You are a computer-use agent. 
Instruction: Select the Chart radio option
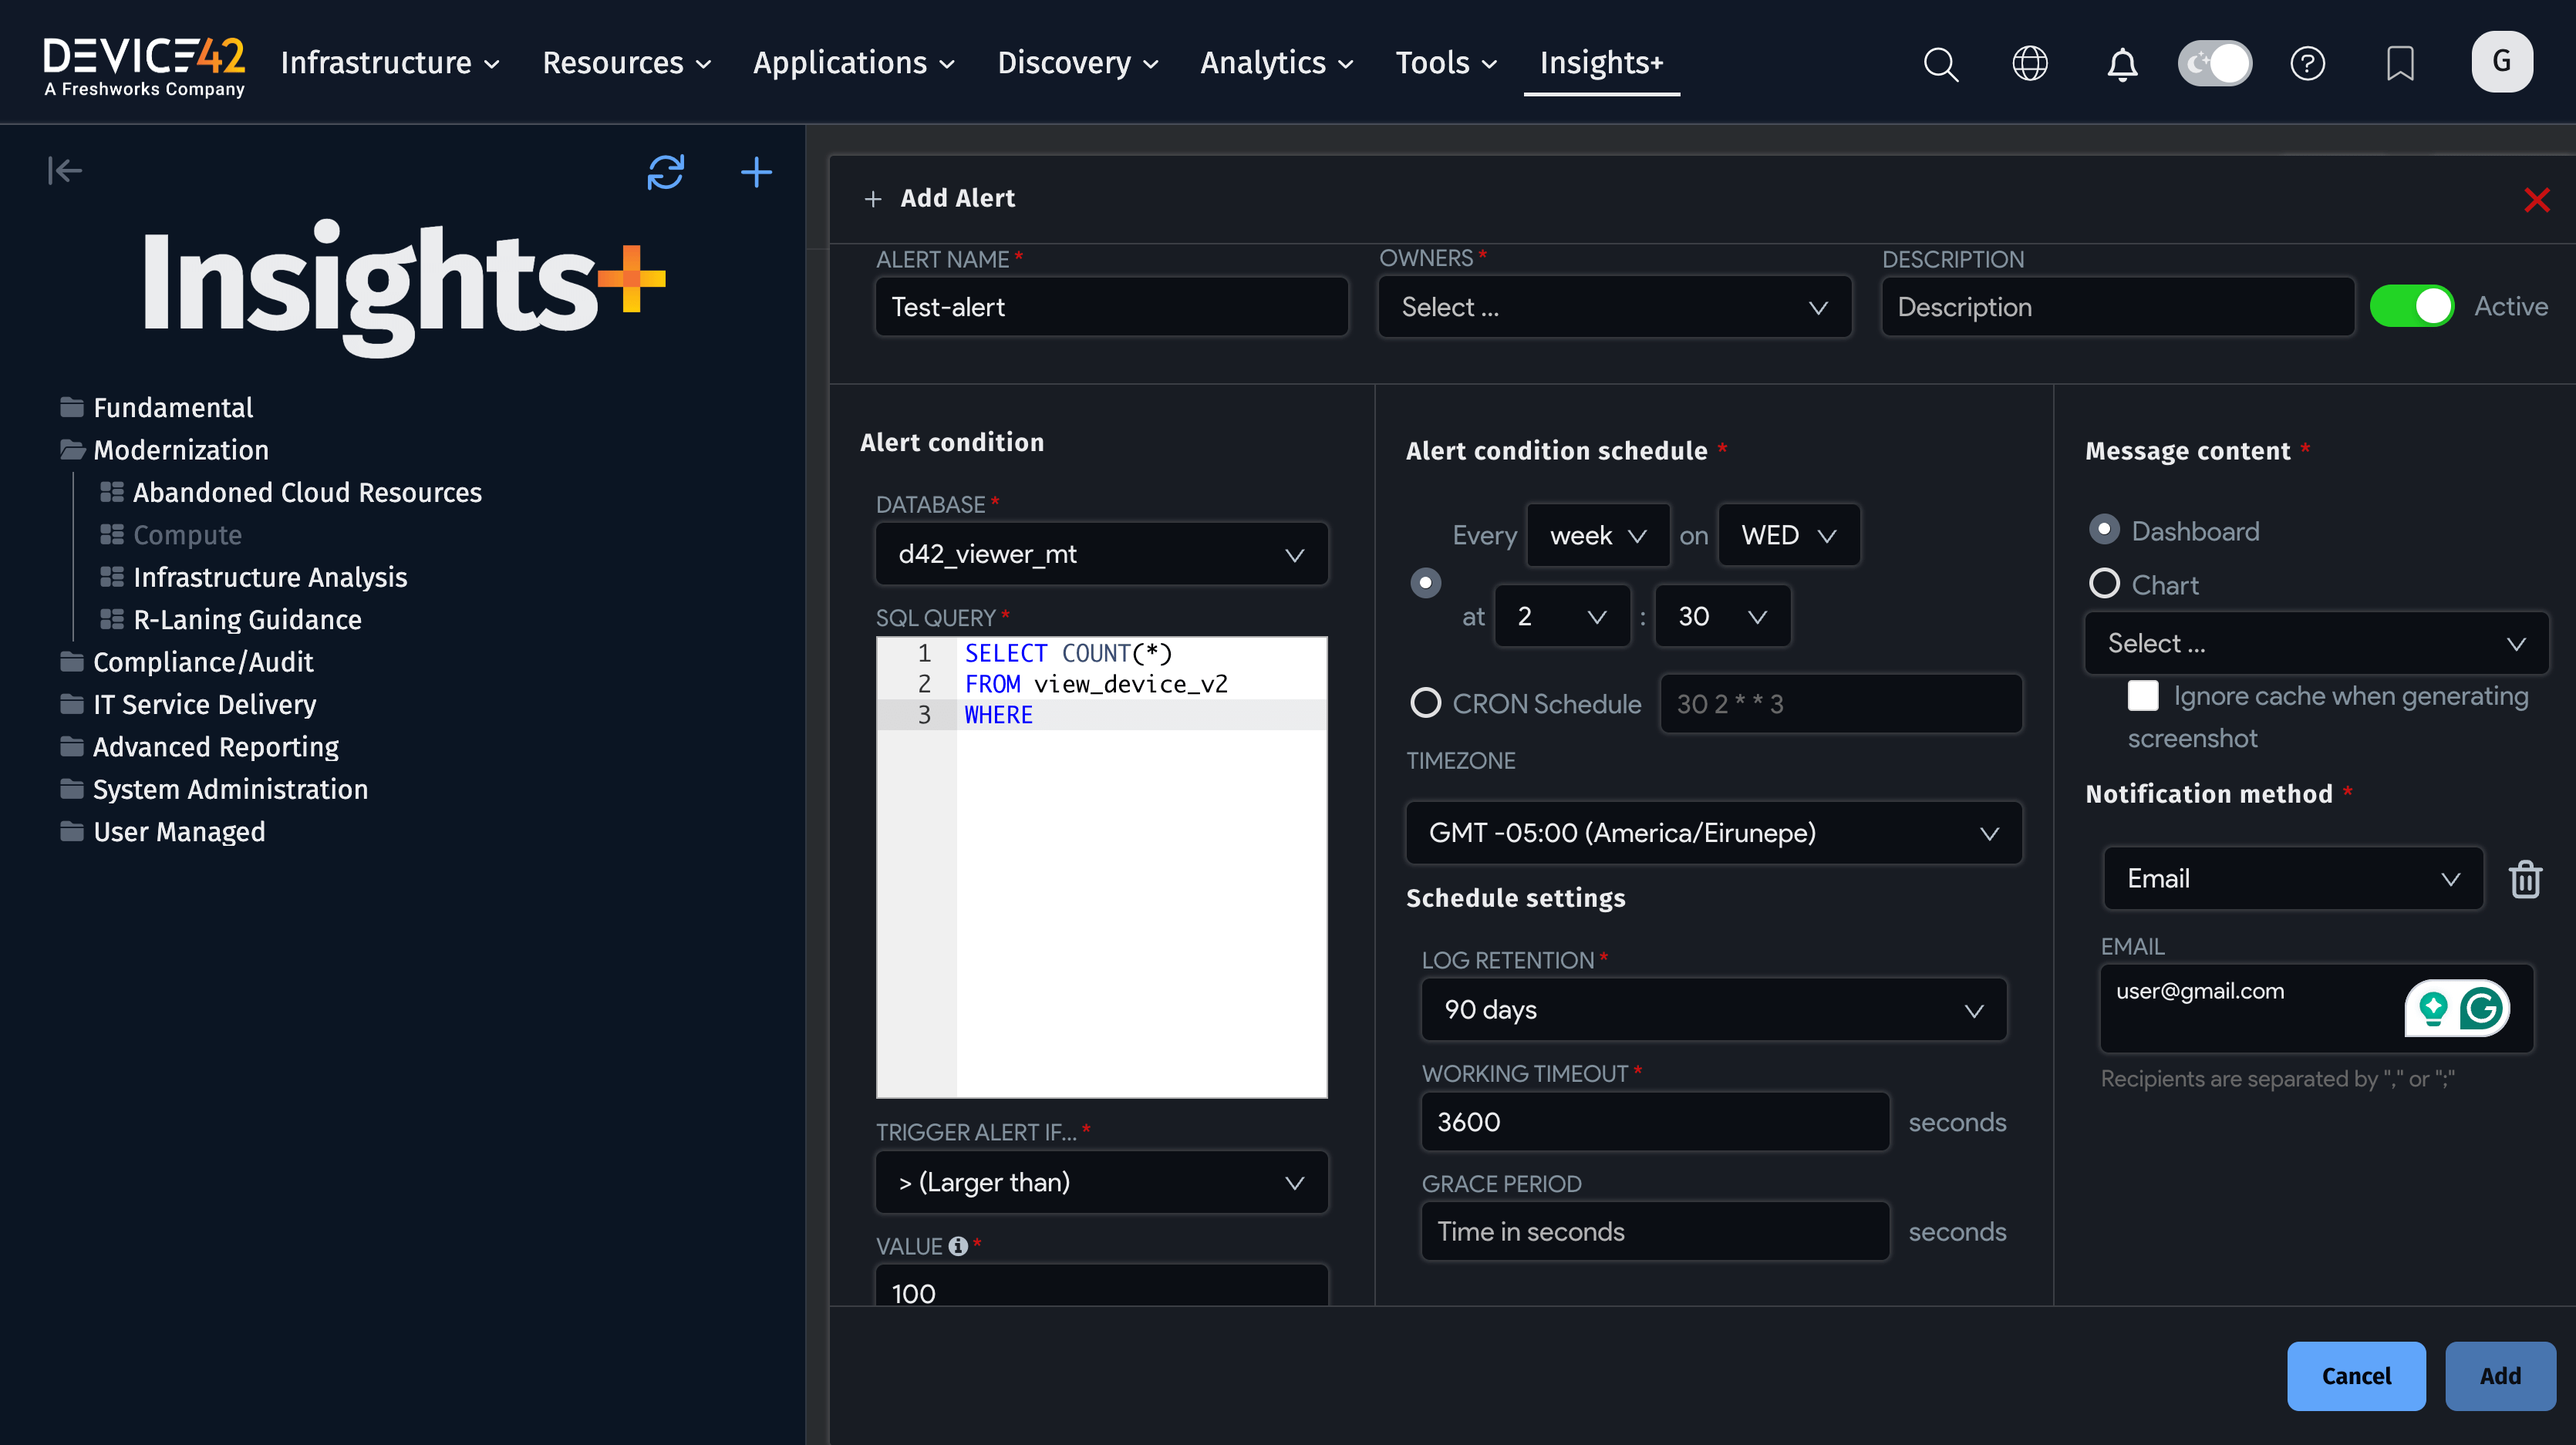2105,584
